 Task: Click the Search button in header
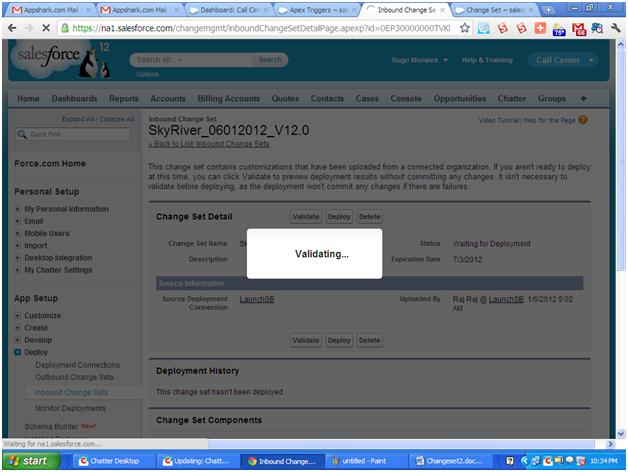point(270,60)
